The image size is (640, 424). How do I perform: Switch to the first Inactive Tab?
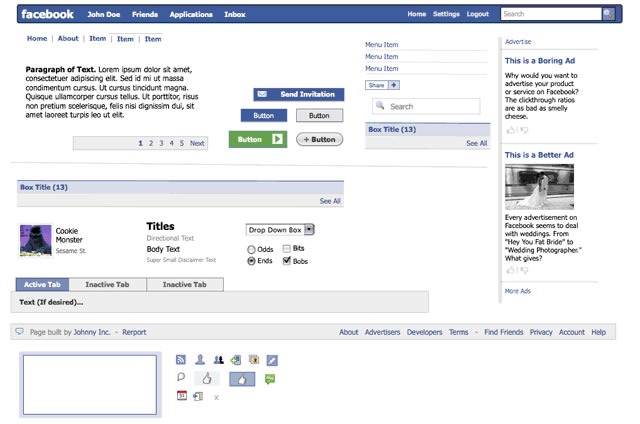[108, 285]
